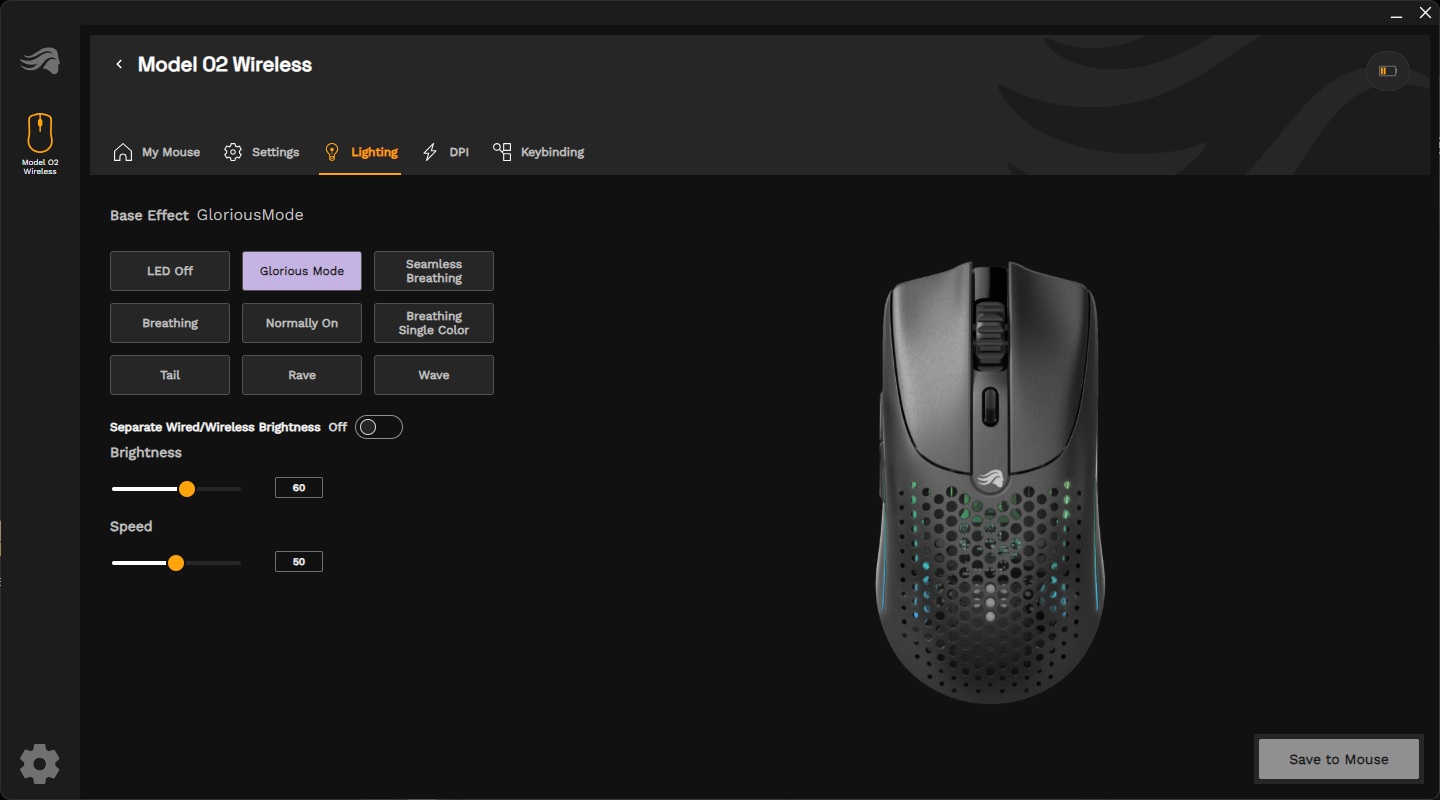Viewport: 1440px width, 800px height.
Task: Select the LED Off effect
Action: (170, 271)
